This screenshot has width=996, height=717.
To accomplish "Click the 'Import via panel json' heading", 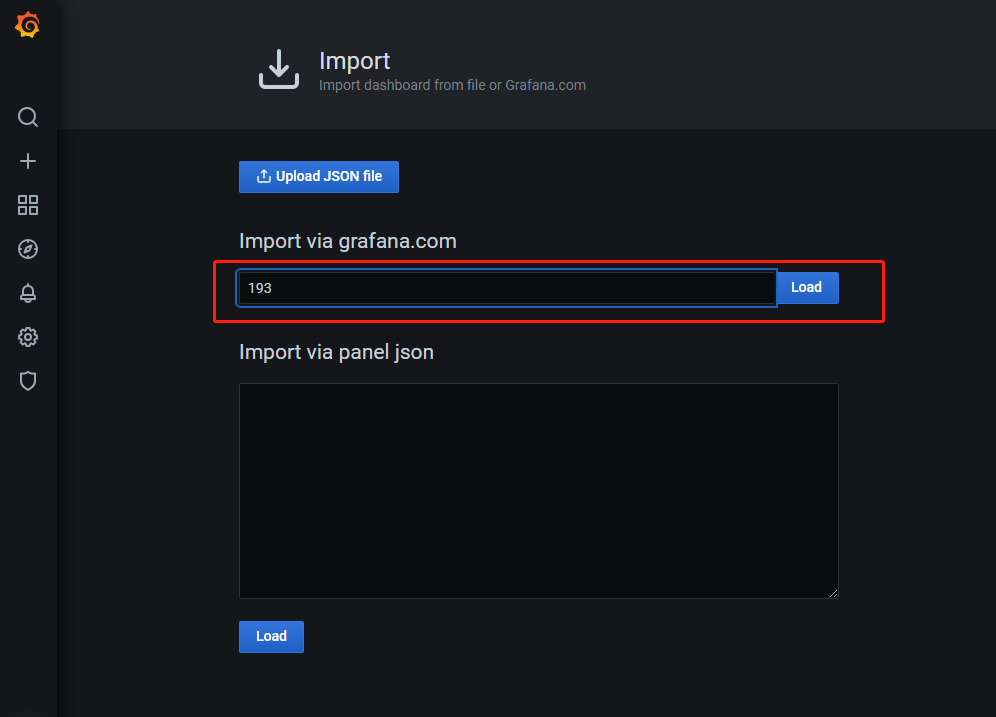I will tap(336, 352).
